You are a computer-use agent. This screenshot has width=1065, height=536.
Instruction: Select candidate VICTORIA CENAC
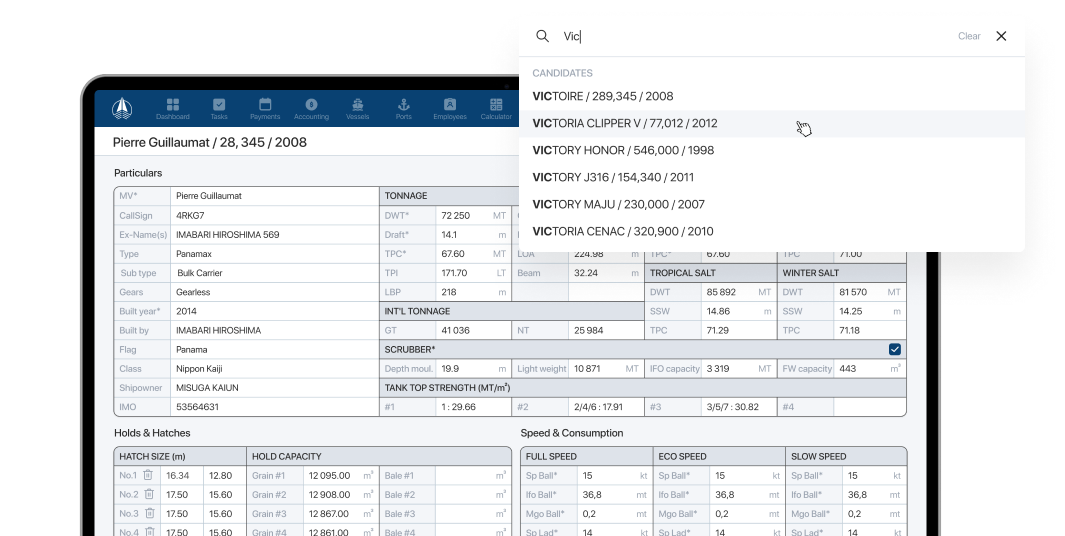click(772, 232)
